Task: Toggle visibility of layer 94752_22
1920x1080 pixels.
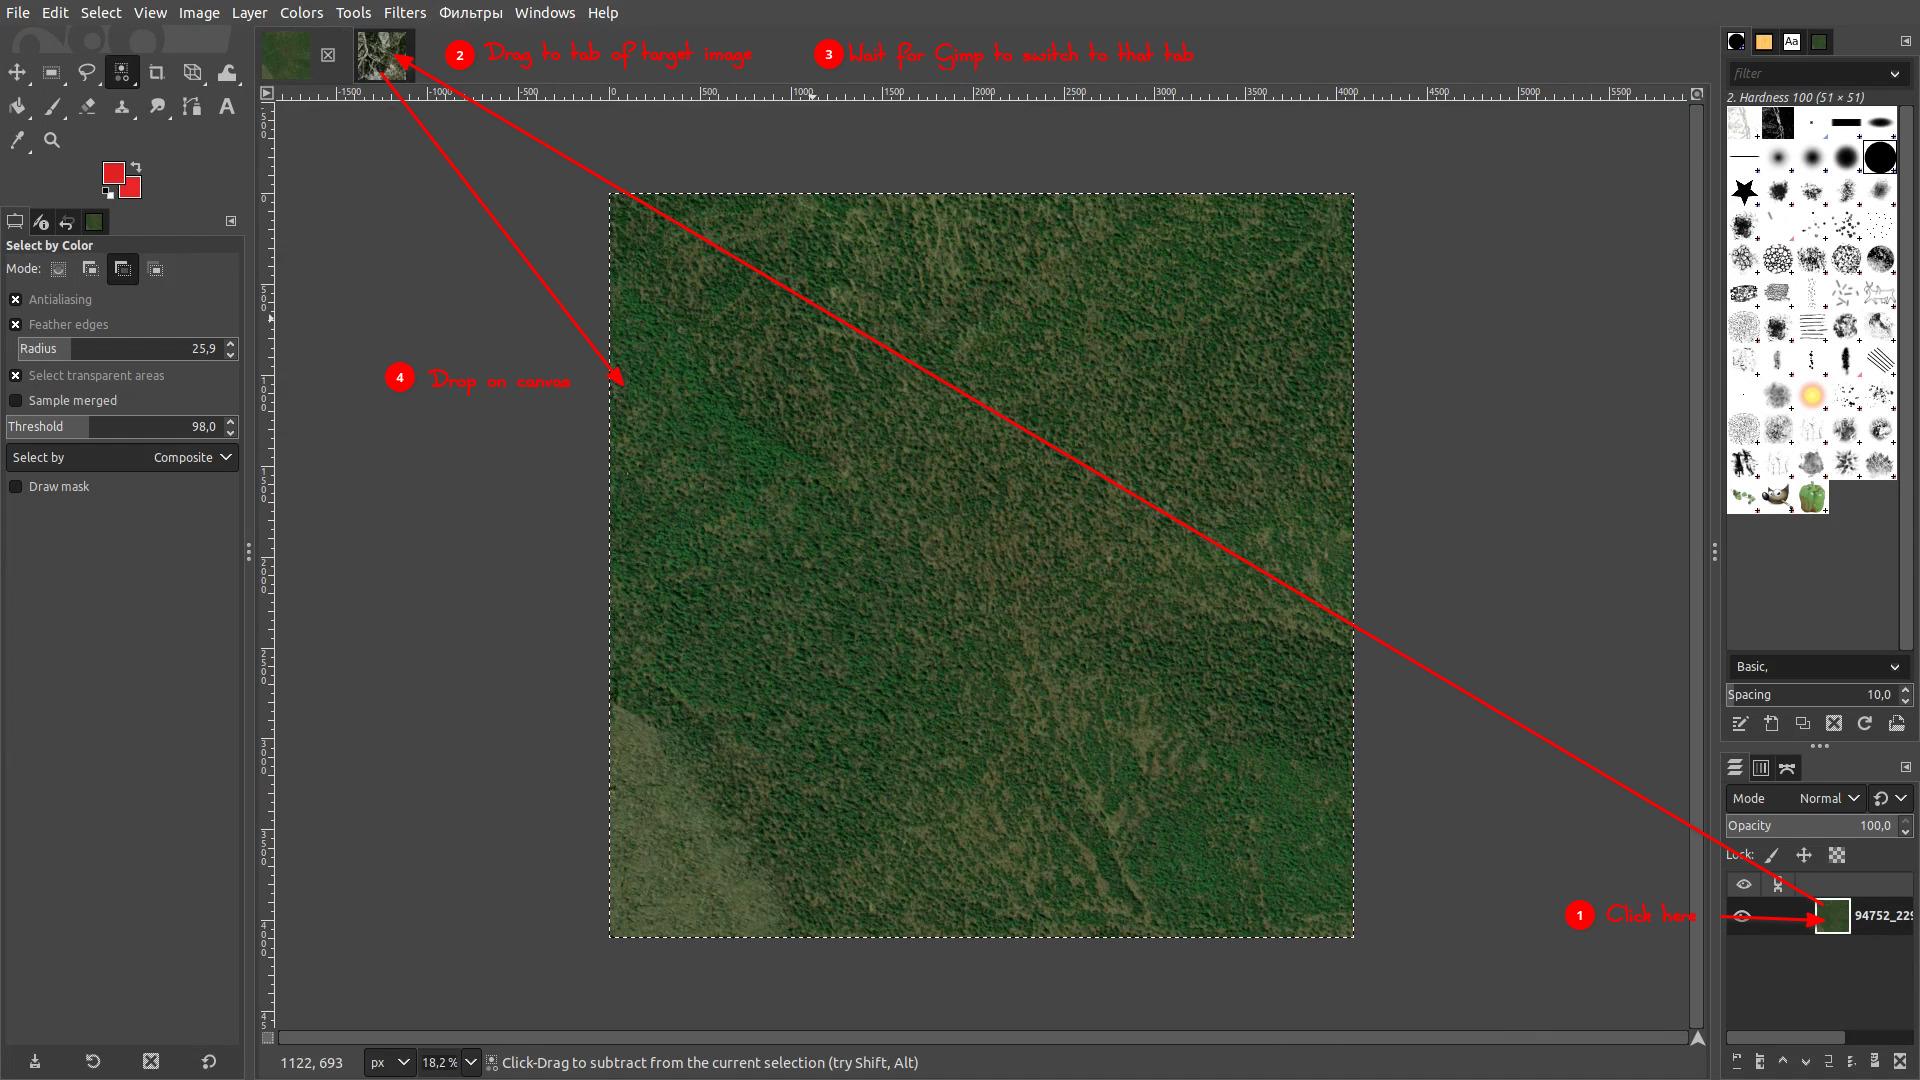Action: click(x=1743, y=916)
